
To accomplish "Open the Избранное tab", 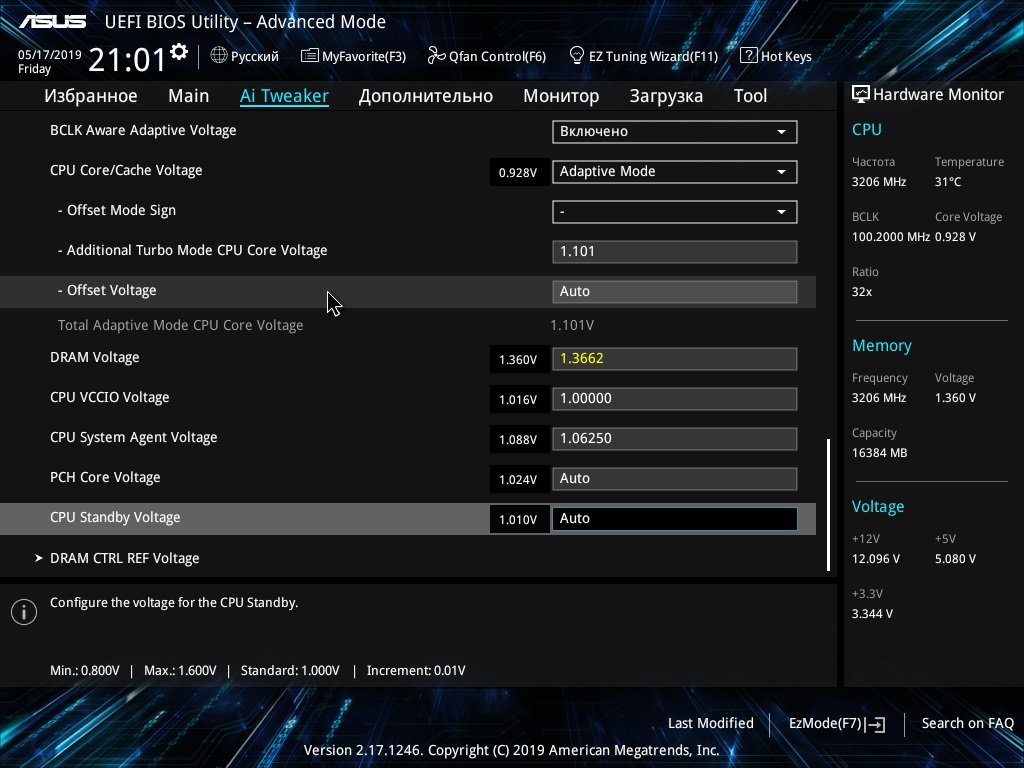I will 91,96.
